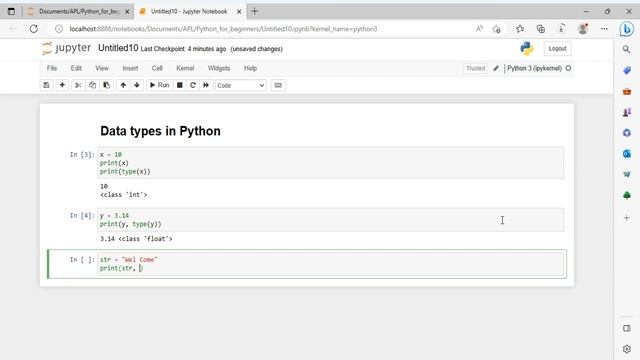This screenshot has width=640, height=360.
Task: Refresh the page
Action: [34, 29]
